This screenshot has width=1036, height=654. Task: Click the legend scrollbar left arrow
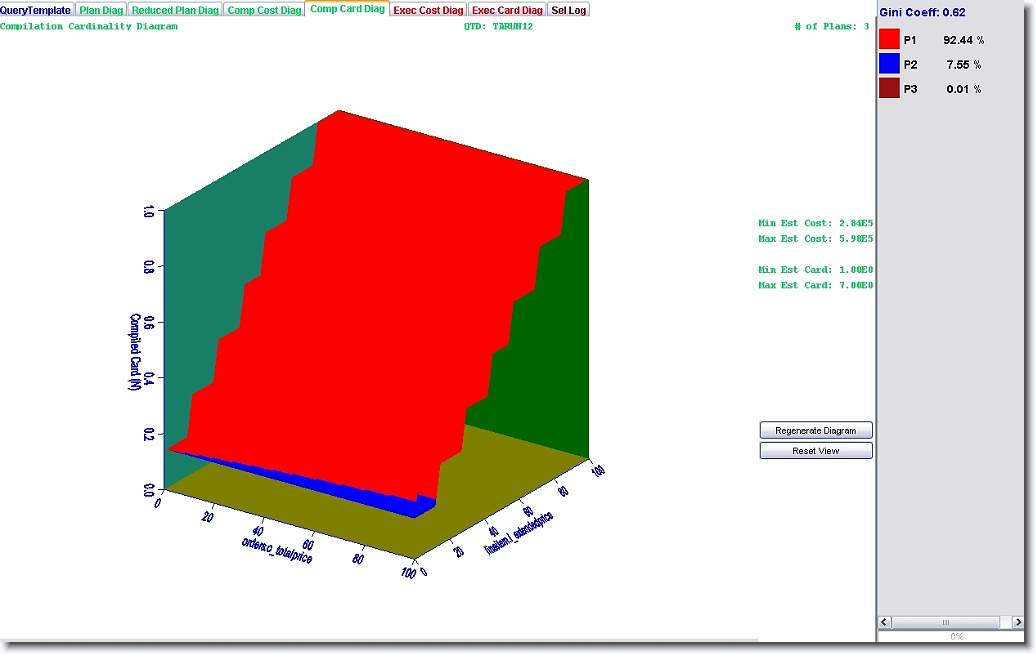[886, 622]
